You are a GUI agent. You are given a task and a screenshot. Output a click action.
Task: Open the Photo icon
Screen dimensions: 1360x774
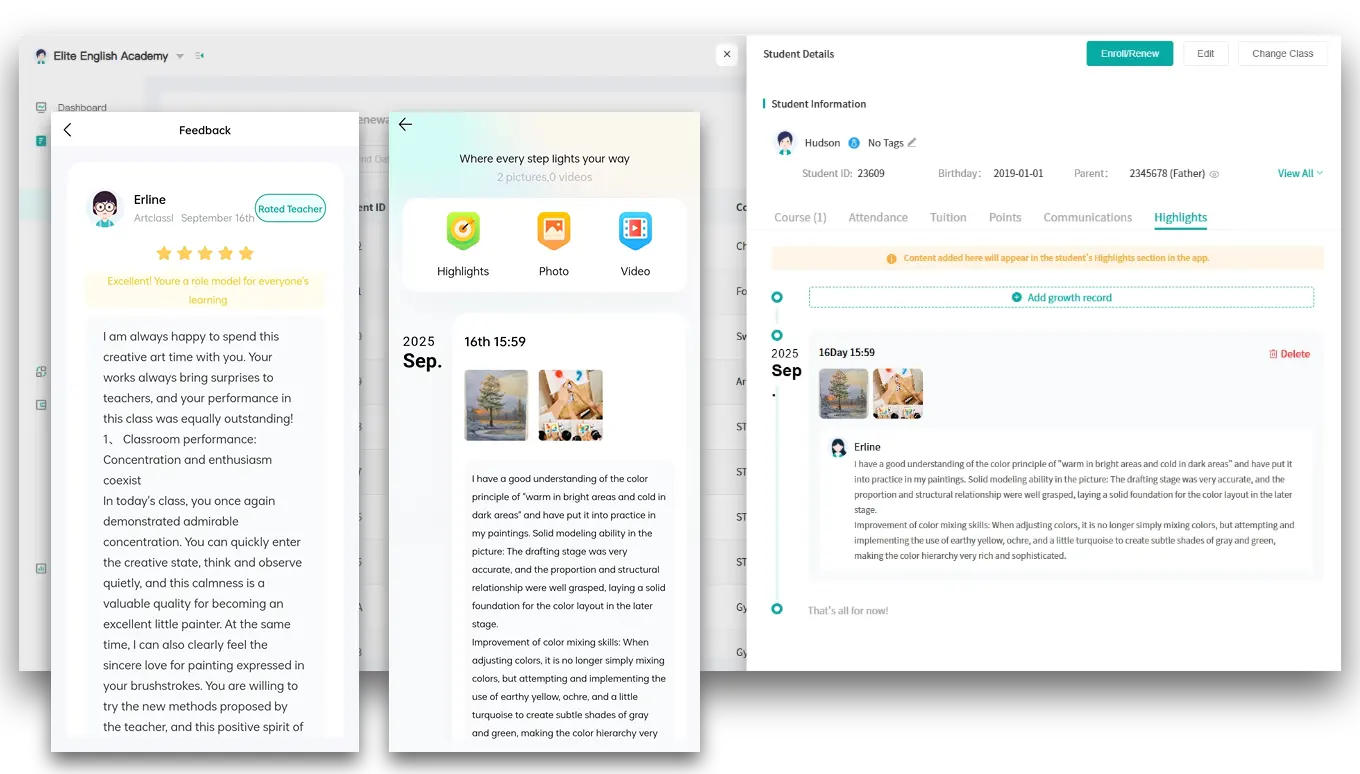pyautogui.click(x=553, y=232)
